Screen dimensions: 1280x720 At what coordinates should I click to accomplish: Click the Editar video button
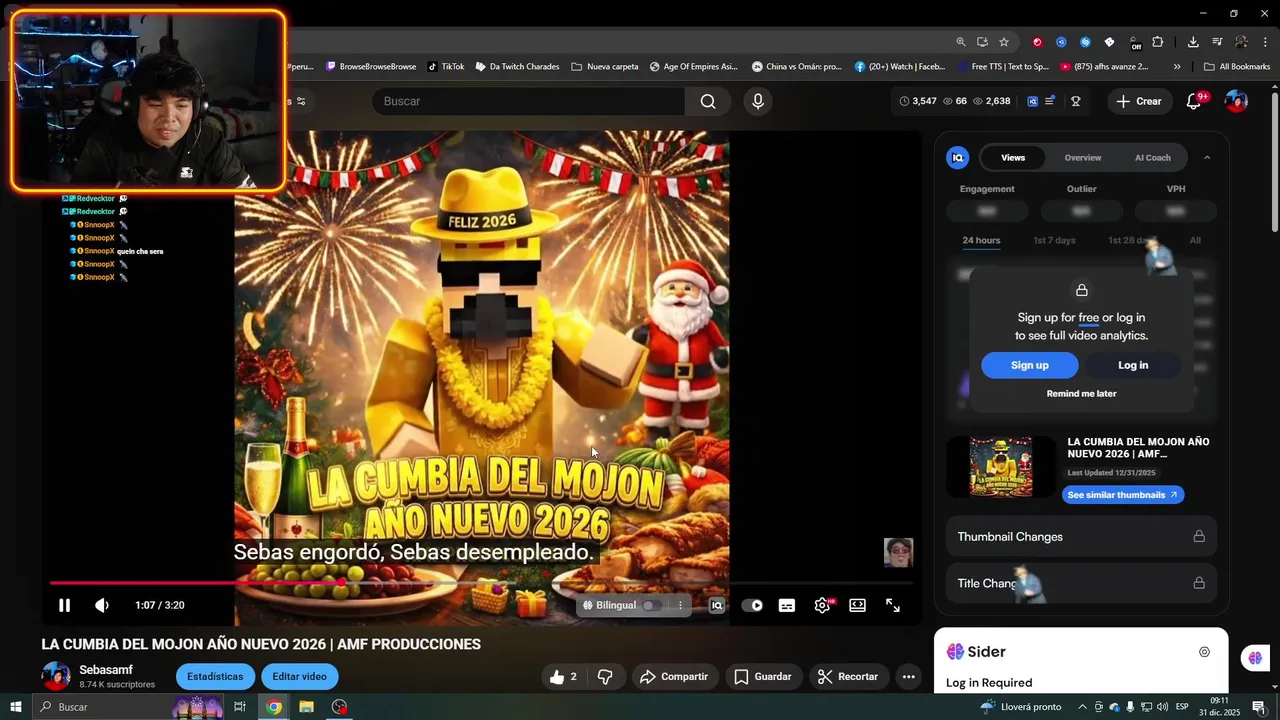(x=299, y=677)
